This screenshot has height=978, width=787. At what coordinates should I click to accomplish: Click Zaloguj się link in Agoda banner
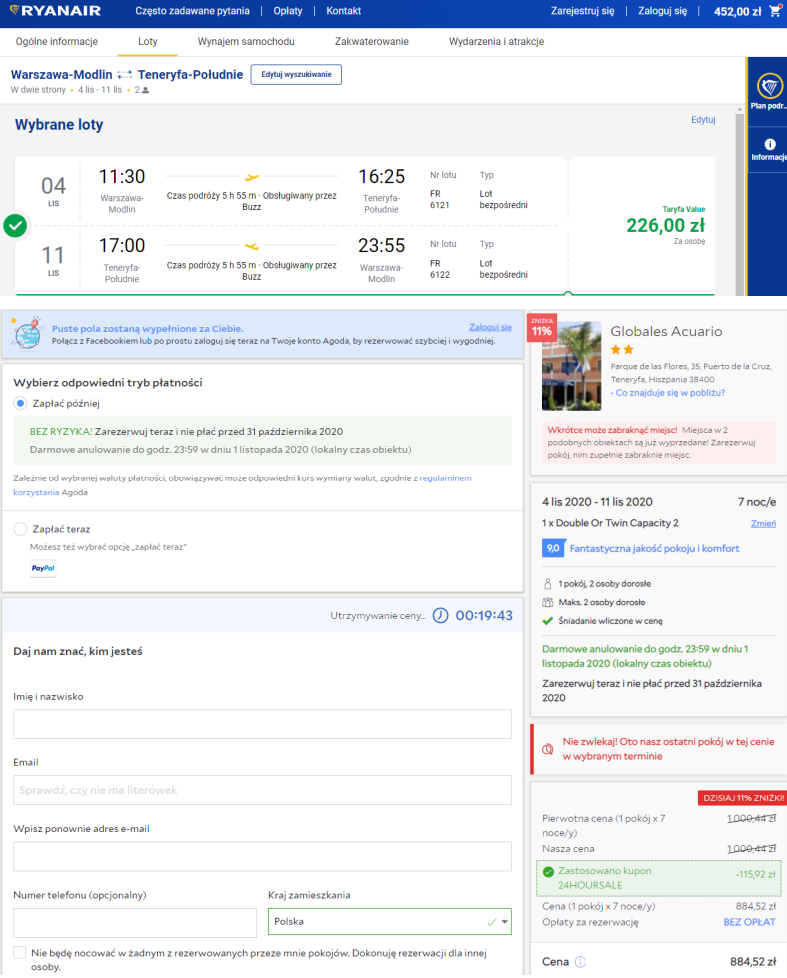[x=490, y=327]
